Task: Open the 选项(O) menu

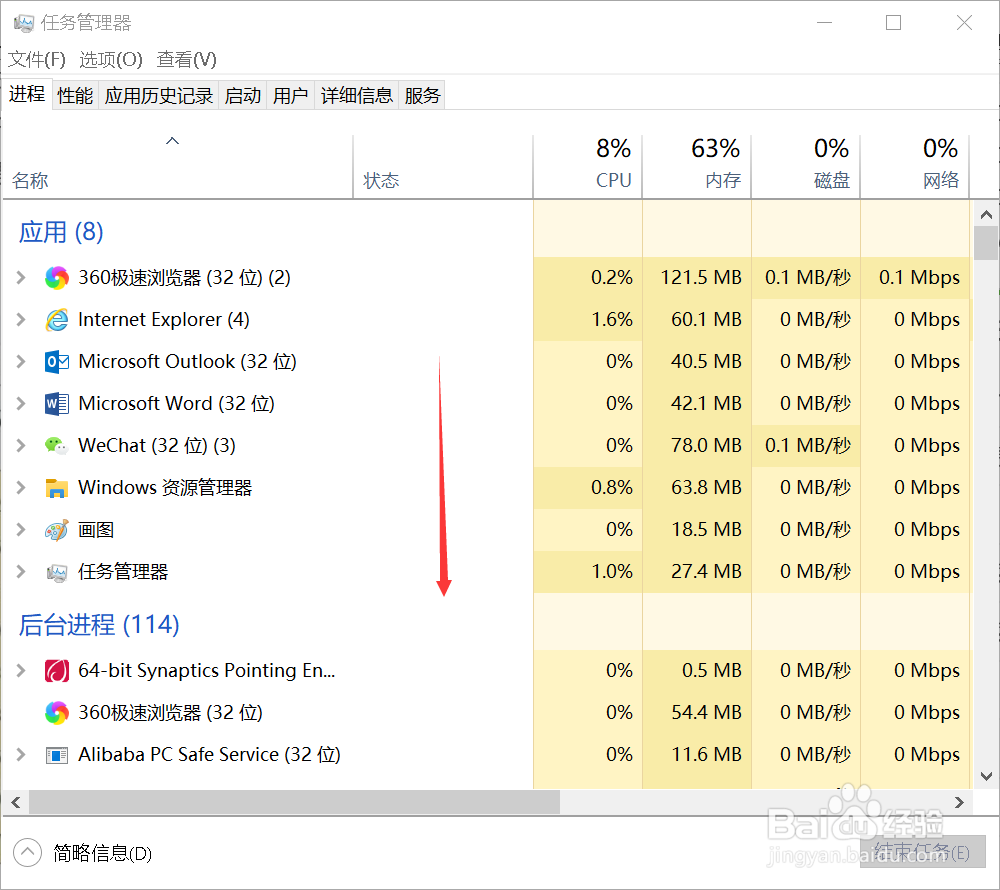Action: (x=111, y=59)
